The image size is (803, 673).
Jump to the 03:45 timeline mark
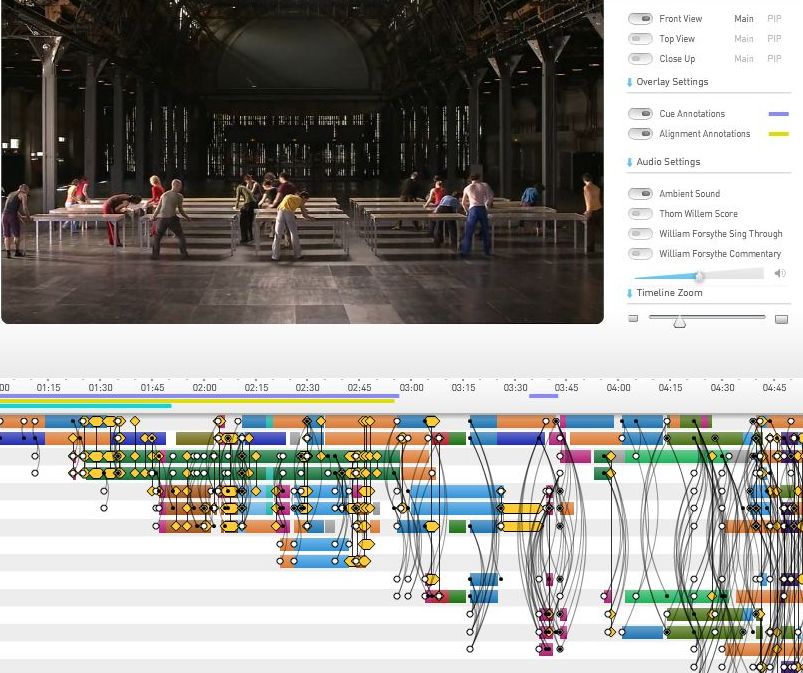(x=566, y=388)
